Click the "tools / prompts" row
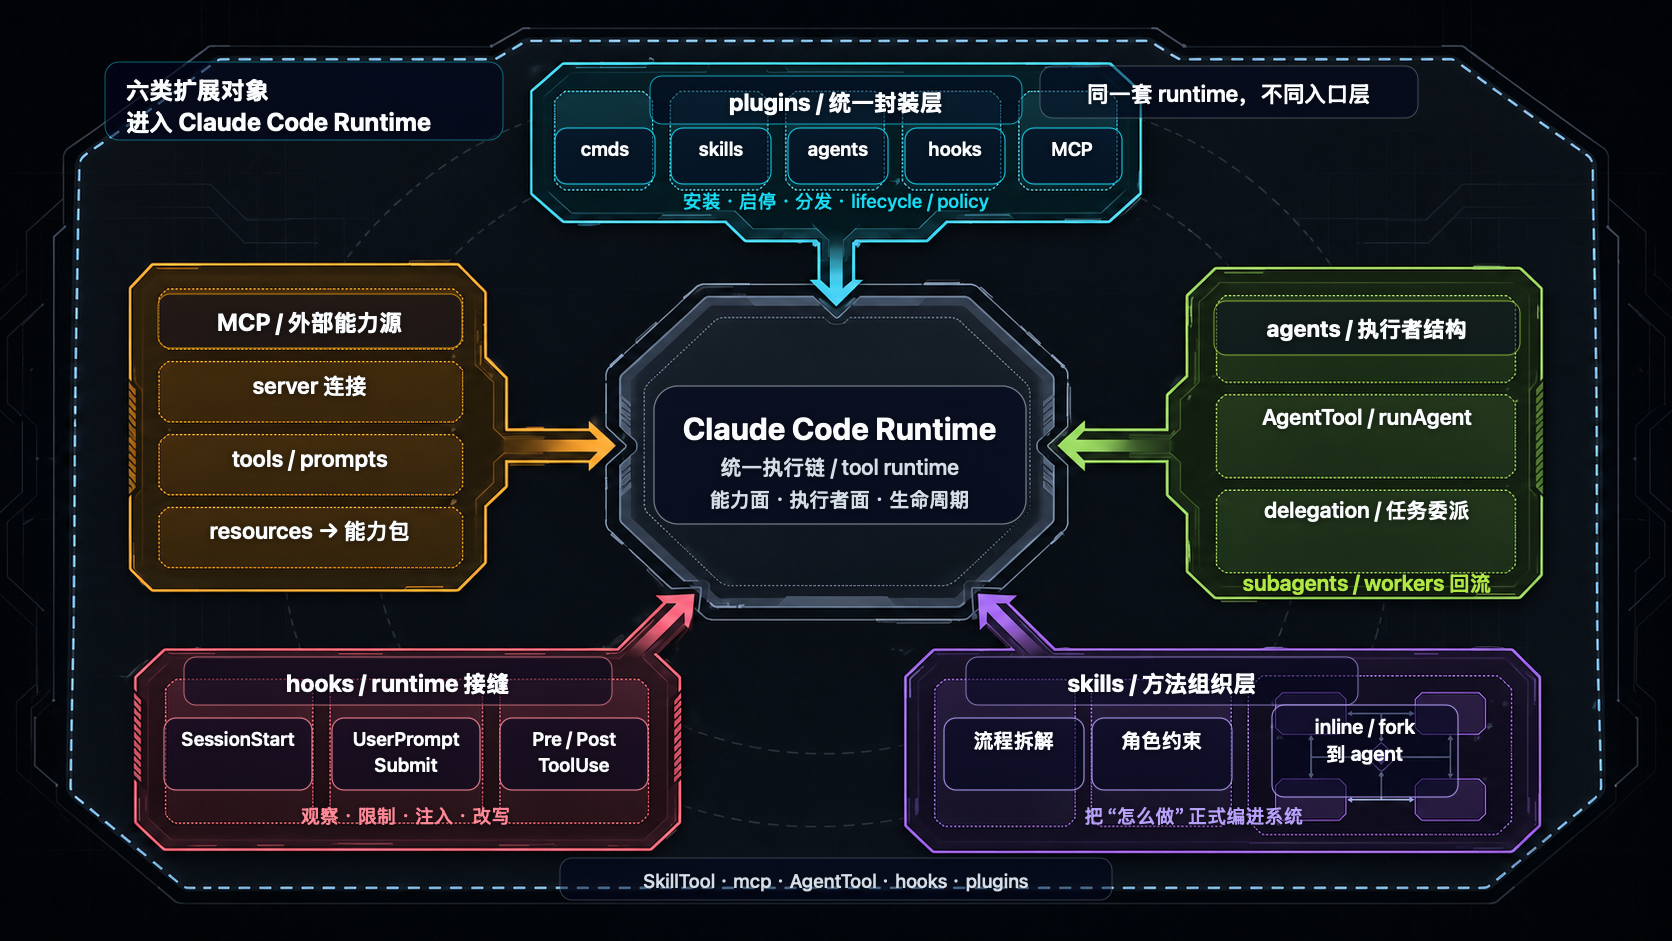Image resolution: width=1672 pixels, height=941 pixels. [x=310, y=464]
